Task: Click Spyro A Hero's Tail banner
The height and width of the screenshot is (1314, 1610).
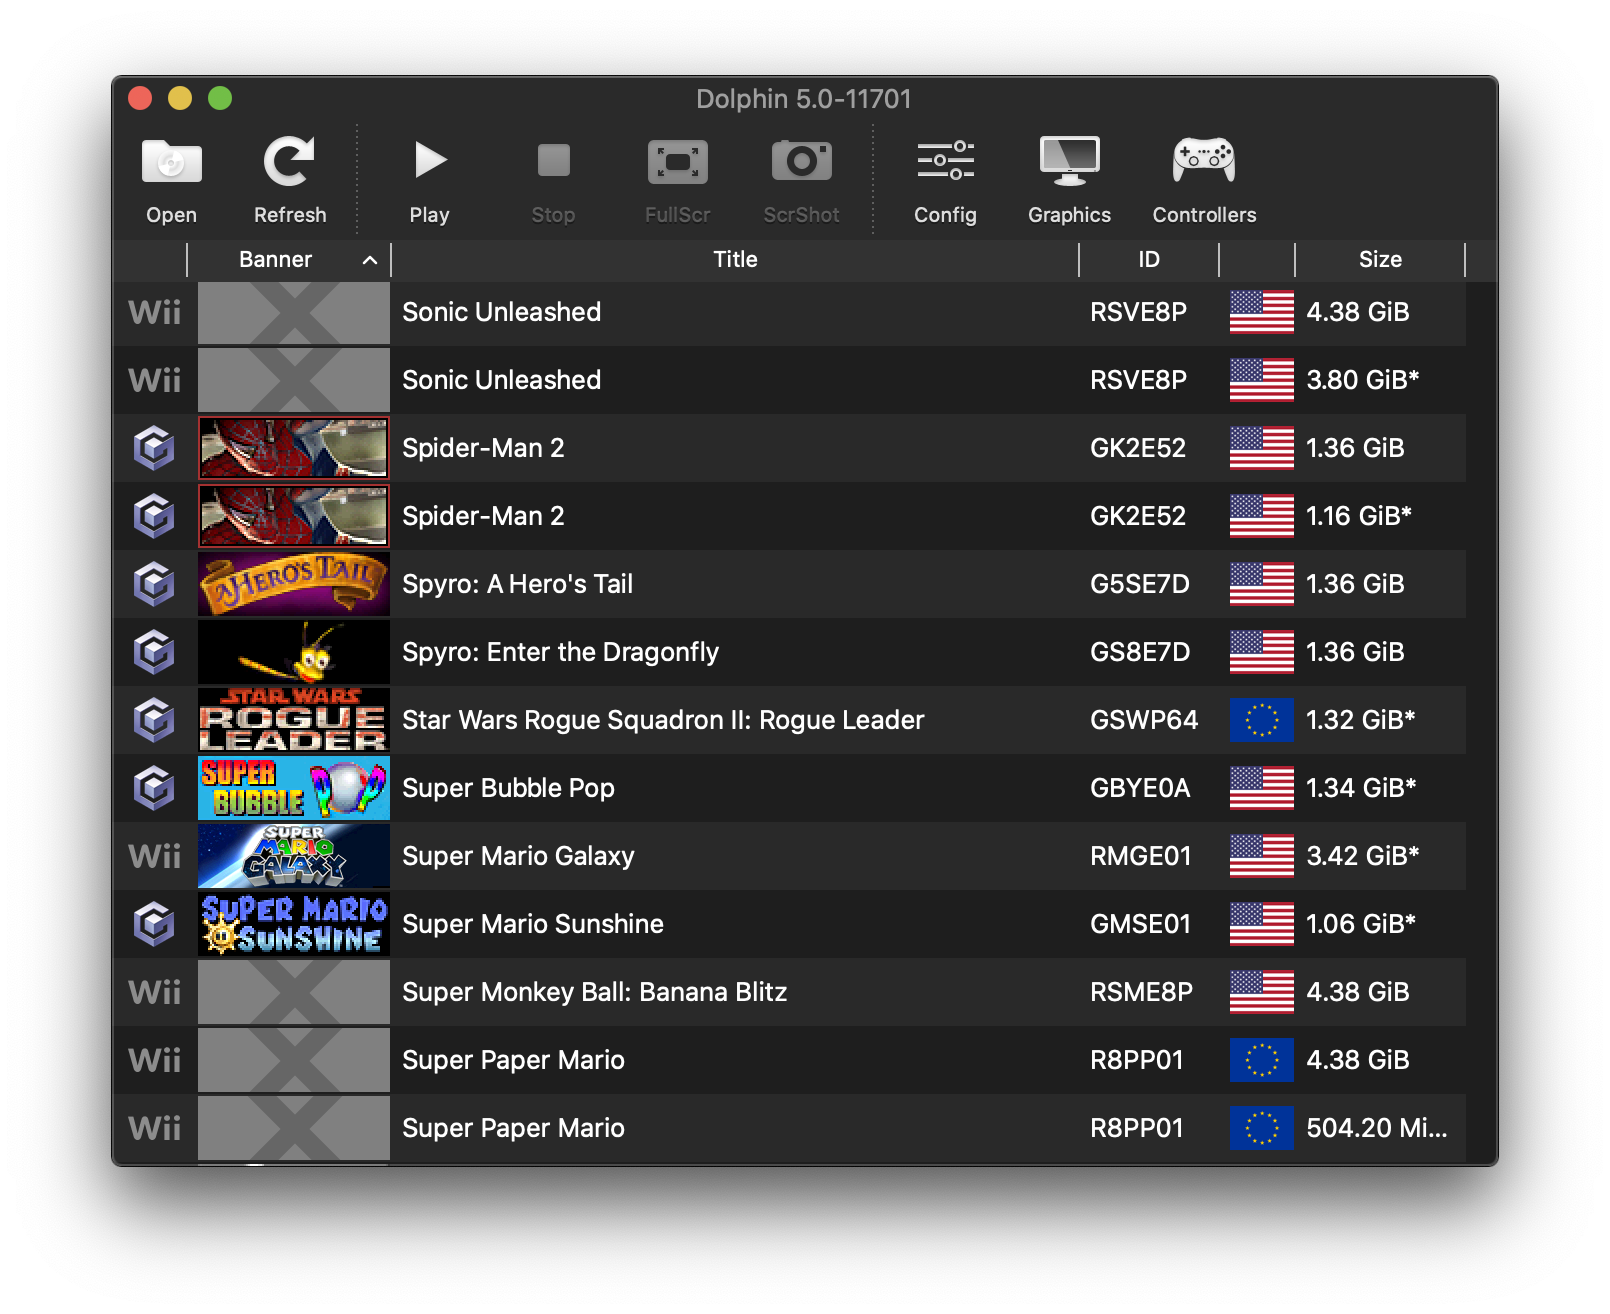Action: [x=294, y=584]
